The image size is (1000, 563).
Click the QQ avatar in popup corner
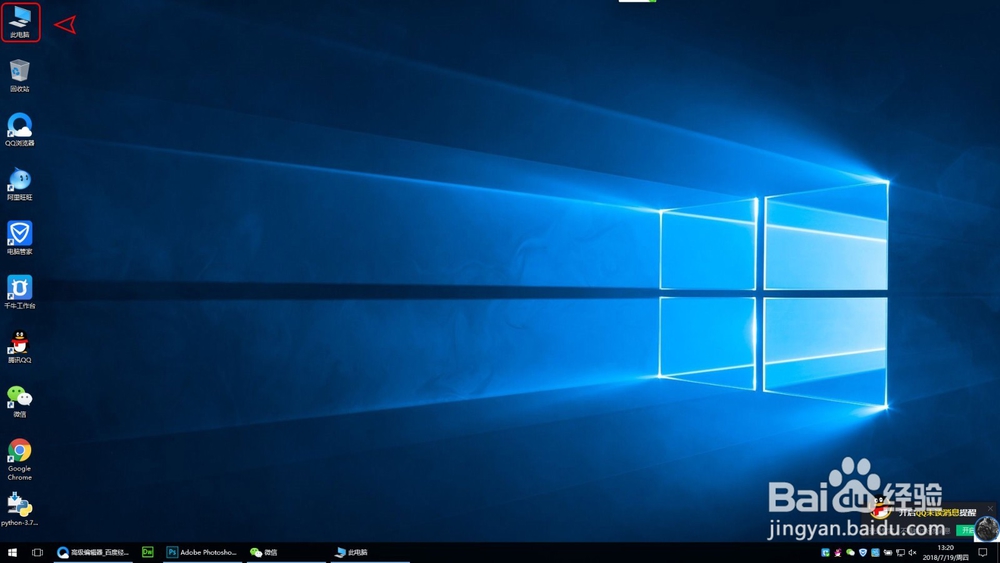click(986, 529)
